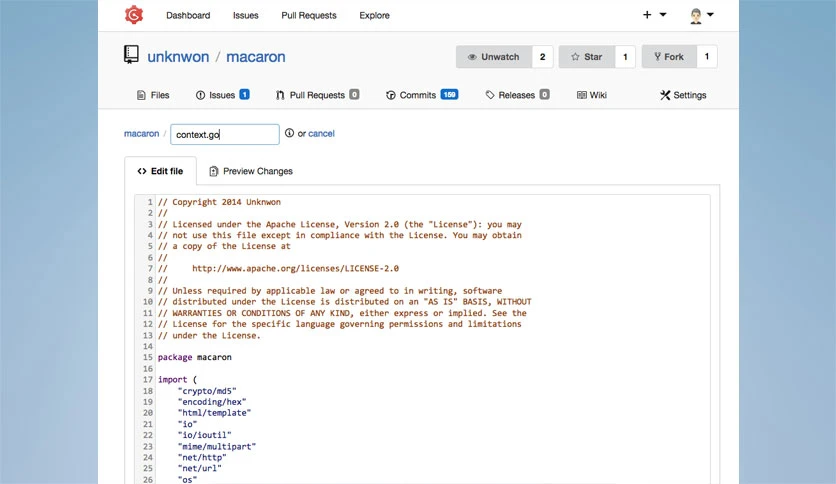
Task: Click the 'under the License.' comment line
Action: [209, 335]
